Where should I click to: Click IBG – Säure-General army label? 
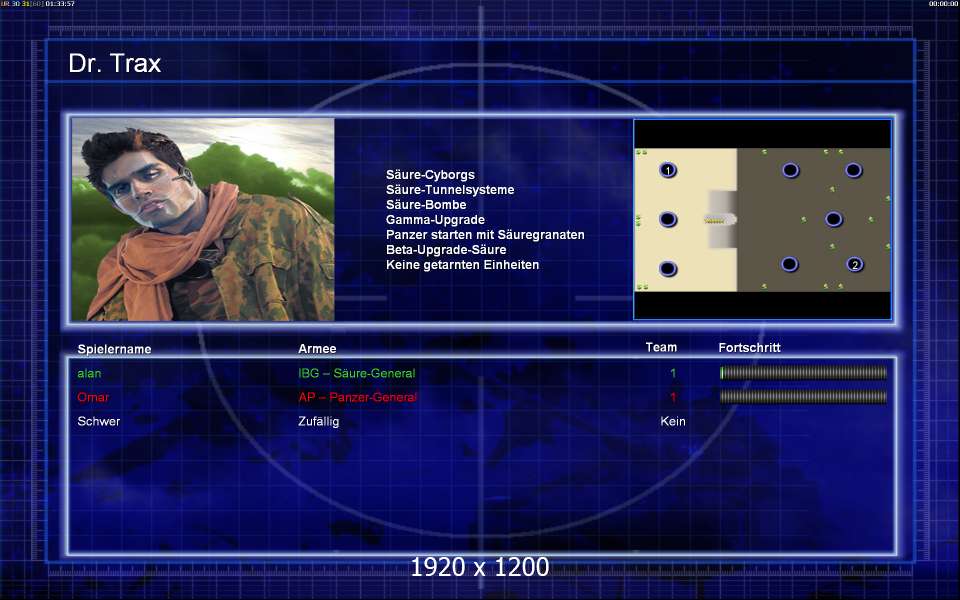pyautogui.click(x=357, y=373)
